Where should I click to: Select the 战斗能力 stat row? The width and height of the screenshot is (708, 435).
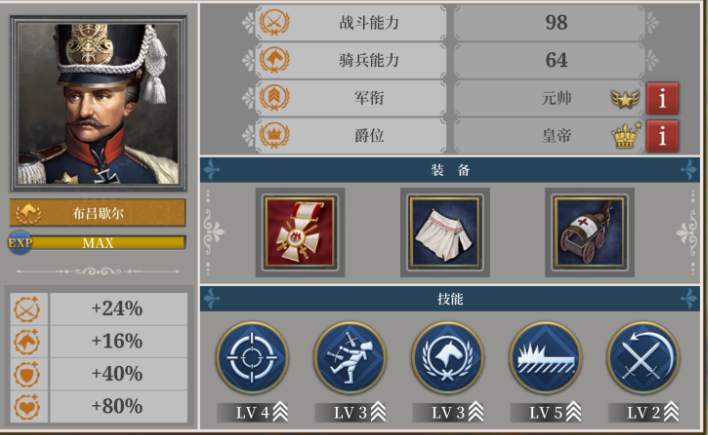coord(450,22)
